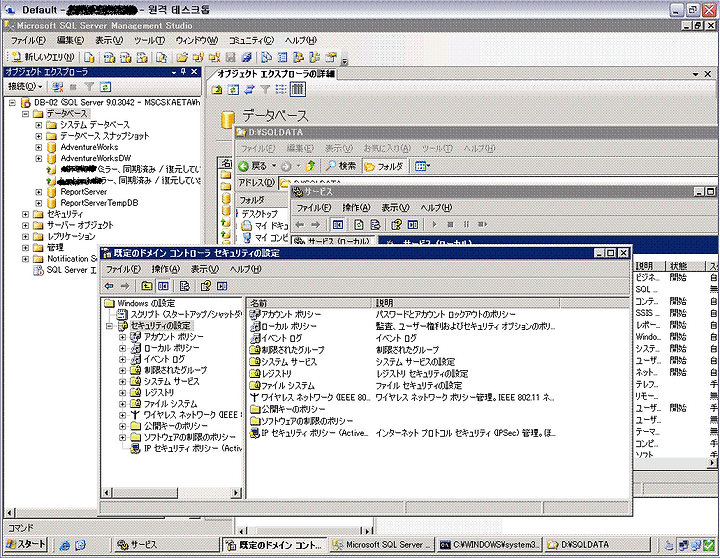
Task: Click the detail view icon in Object Explorer details
Action: tap(298, 89)
